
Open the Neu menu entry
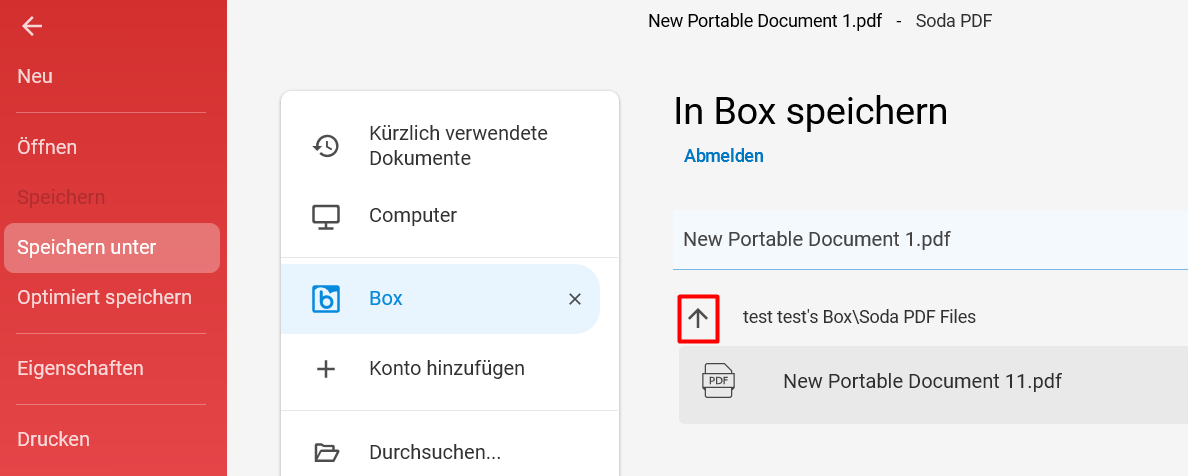(35, 77)
